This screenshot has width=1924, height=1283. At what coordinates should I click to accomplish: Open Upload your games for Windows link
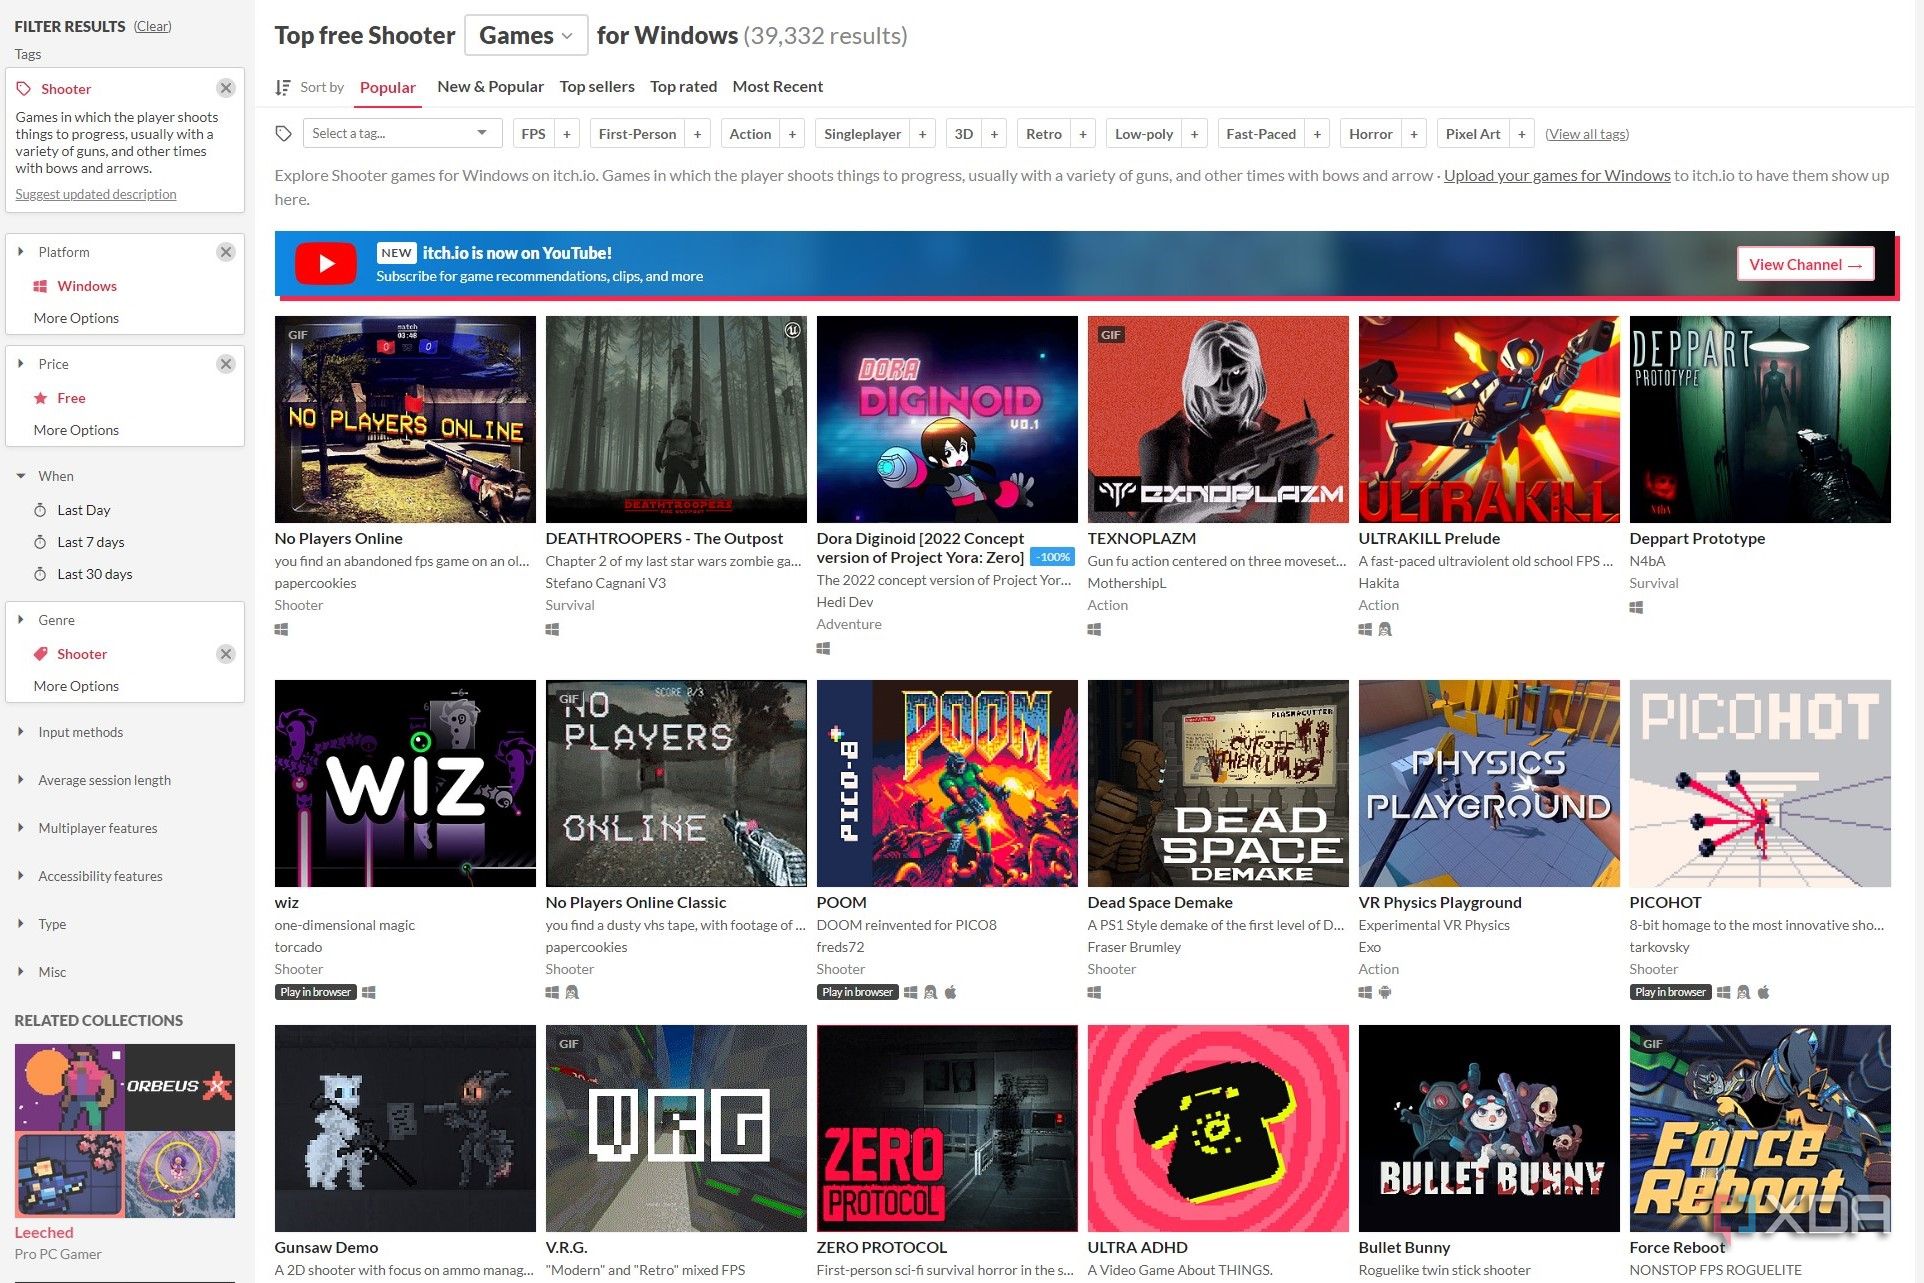click(x=1557, y=176)
